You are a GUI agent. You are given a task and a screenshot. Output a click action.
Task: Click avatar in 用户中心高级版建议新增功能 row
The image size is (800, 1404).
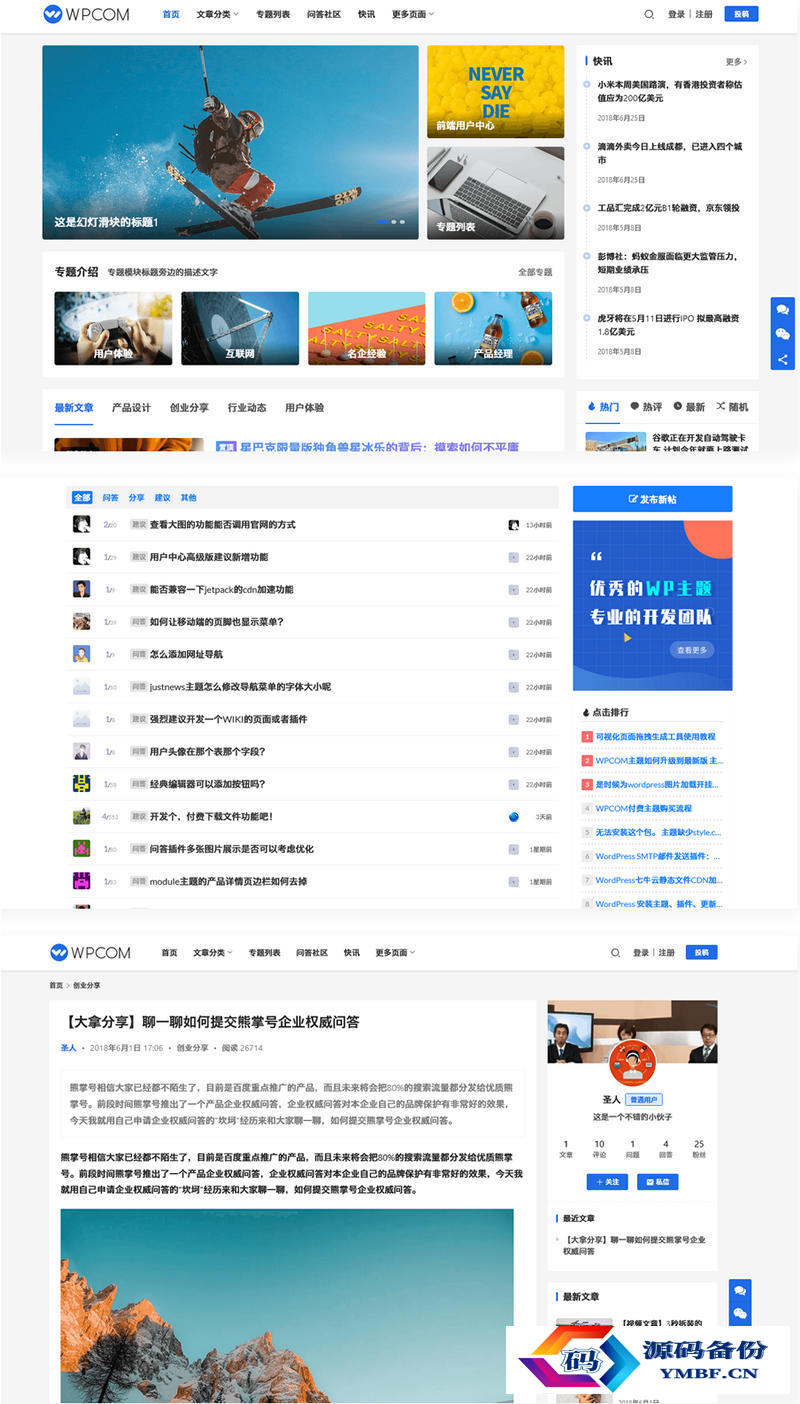[x=82, y=556]
